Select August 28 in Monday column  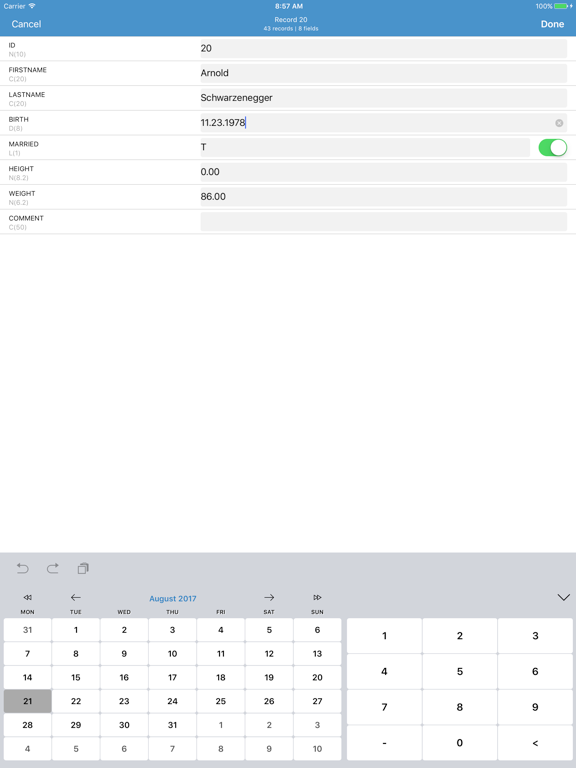(x=27, y=725)
